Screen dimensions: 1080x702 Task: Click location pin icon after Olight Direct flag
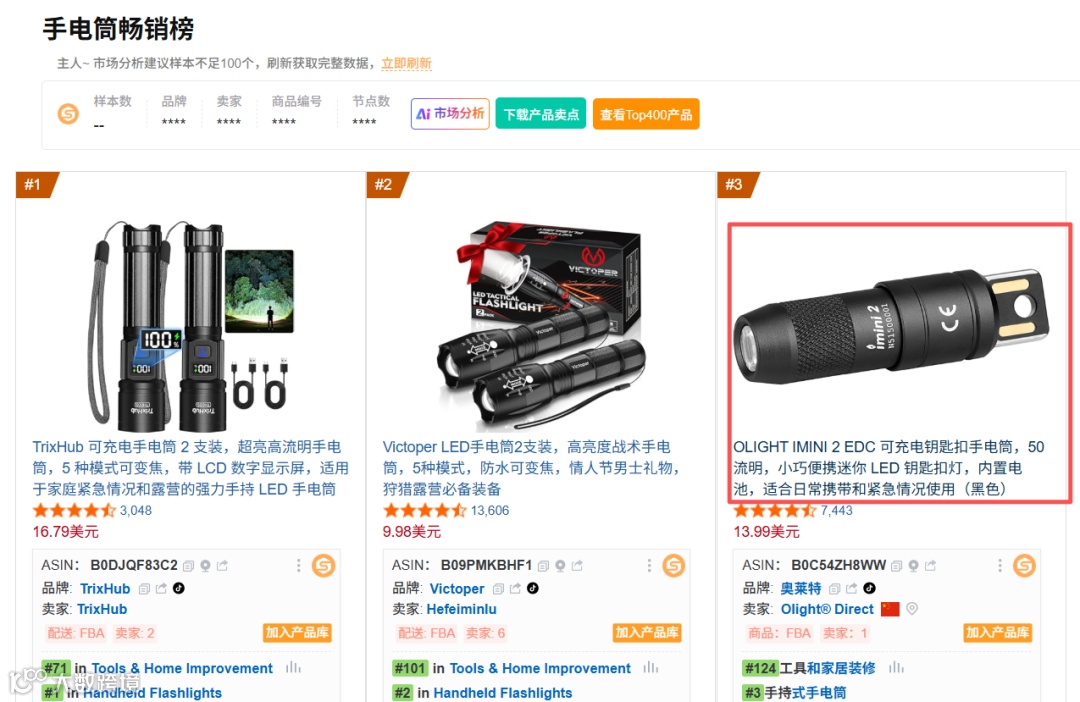(x=912, y=609)
